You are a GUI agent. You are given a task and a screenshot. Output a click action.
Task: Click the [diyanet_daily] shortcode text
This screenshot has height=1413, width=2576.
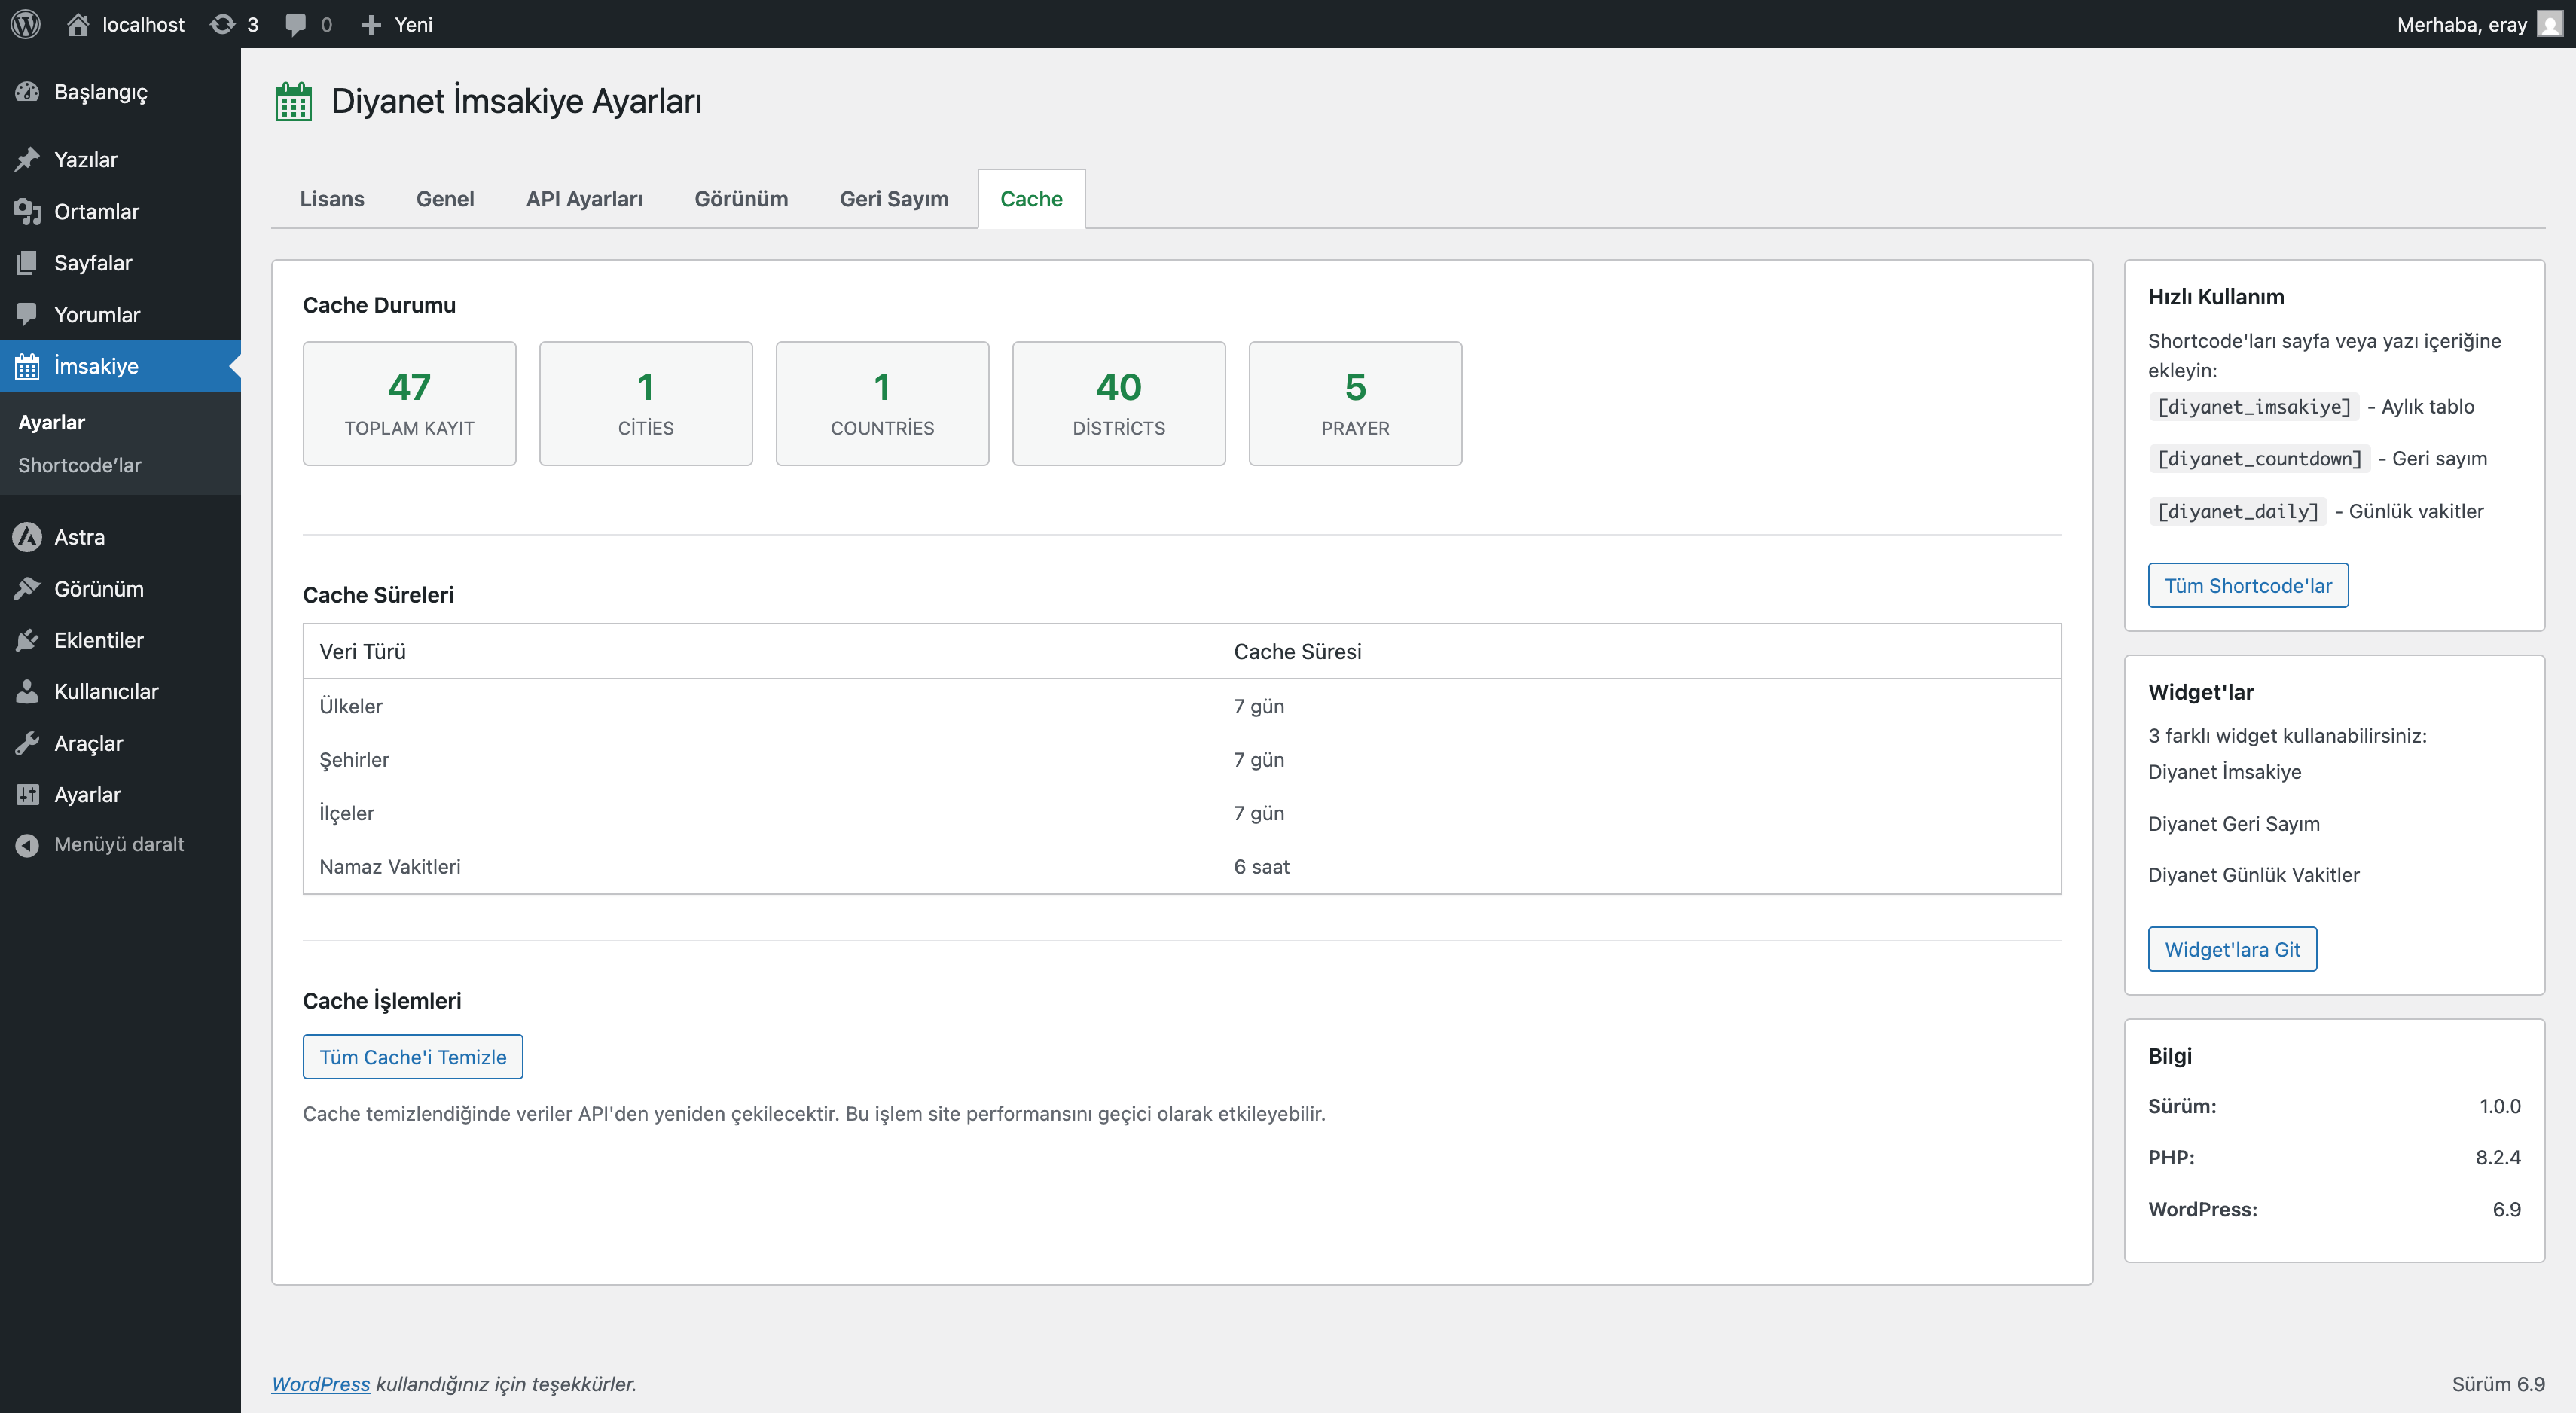(x=2238, y=512)
